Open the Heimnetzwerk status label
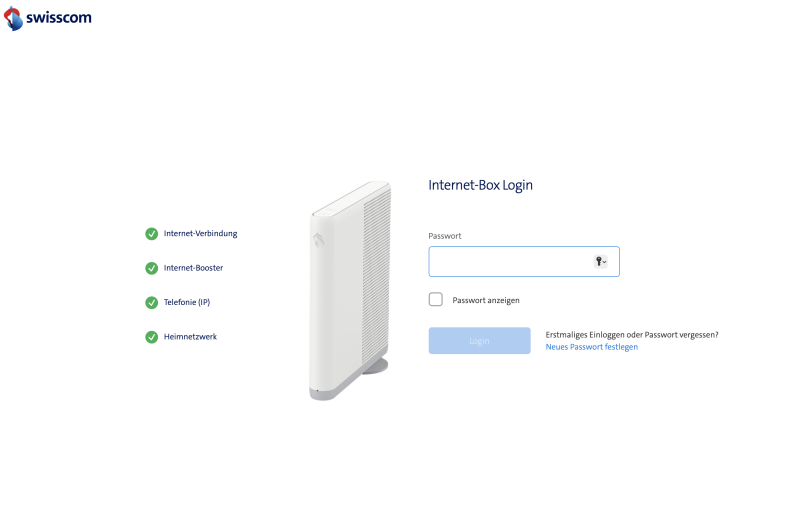The width and height of the screenshot is (800, 508). tap(190, 337)
